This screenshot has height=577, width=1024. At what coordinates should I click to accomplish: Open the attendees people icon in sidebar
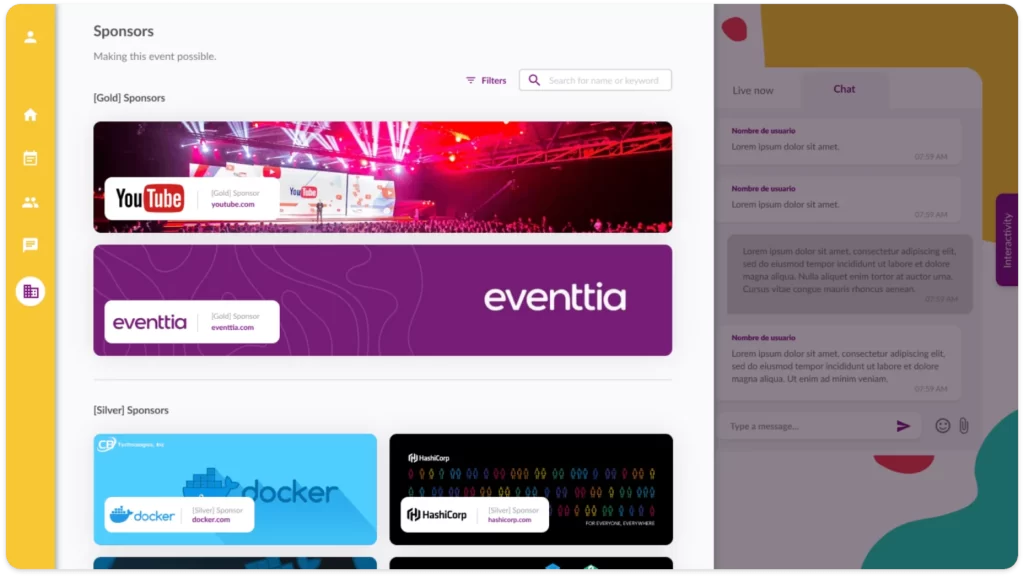30,202
